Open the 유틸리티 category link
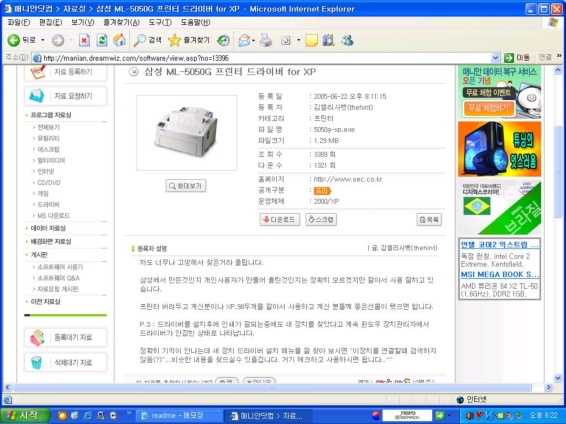 tap(48, 138)
